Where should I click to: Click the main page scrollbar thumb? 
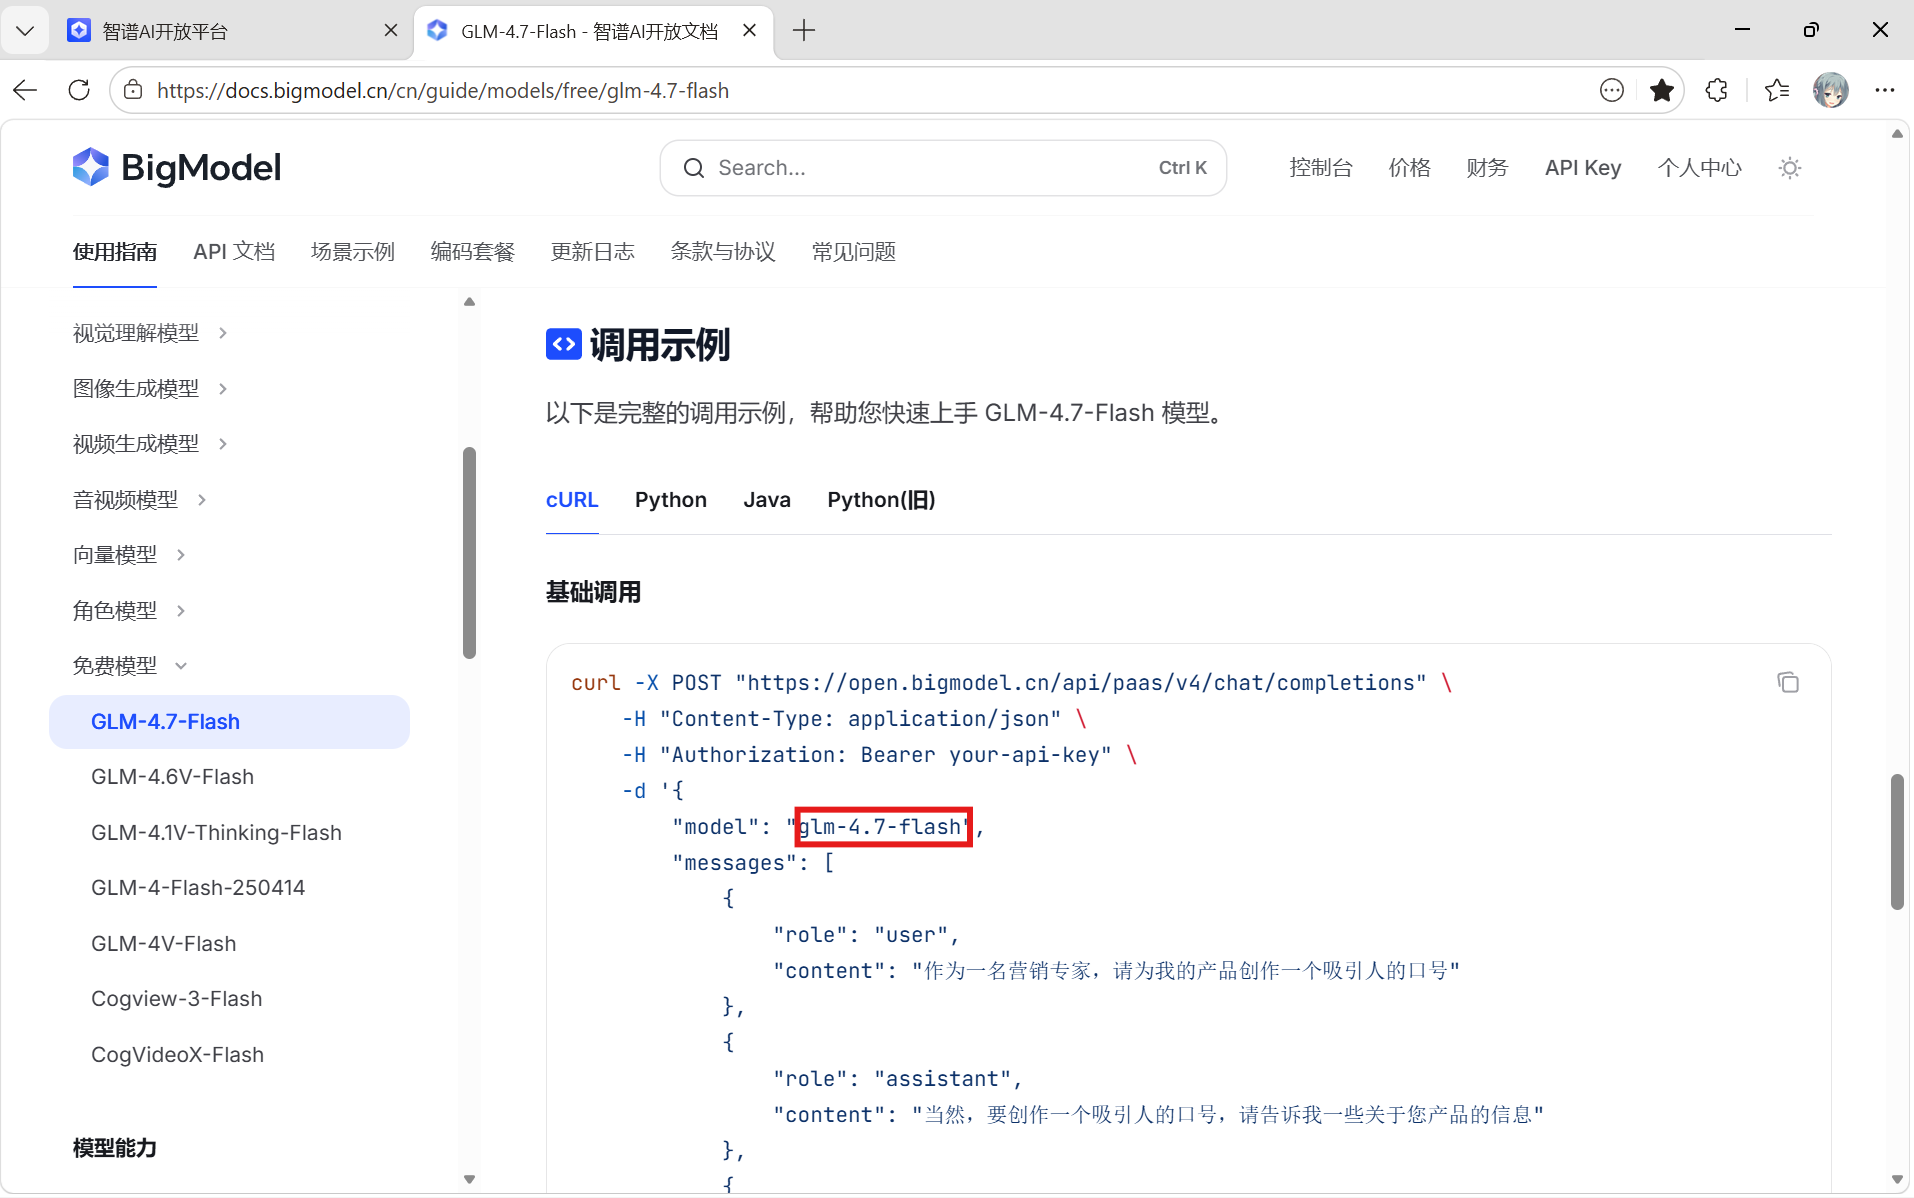1897,841
